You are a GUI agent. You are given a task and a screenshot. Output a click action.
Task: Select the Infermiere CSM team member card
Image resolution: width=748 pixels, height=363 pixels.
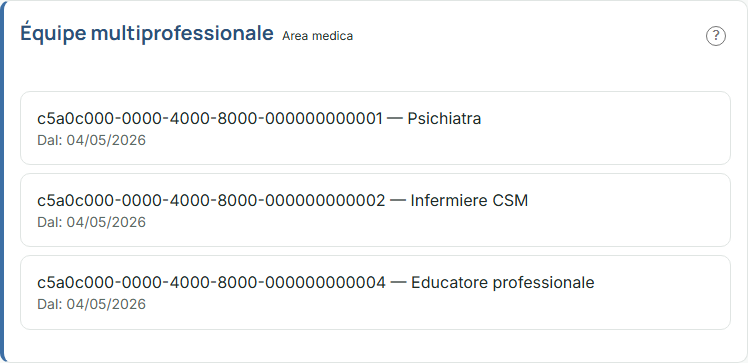pyautogui.click(x=375, y=210)
